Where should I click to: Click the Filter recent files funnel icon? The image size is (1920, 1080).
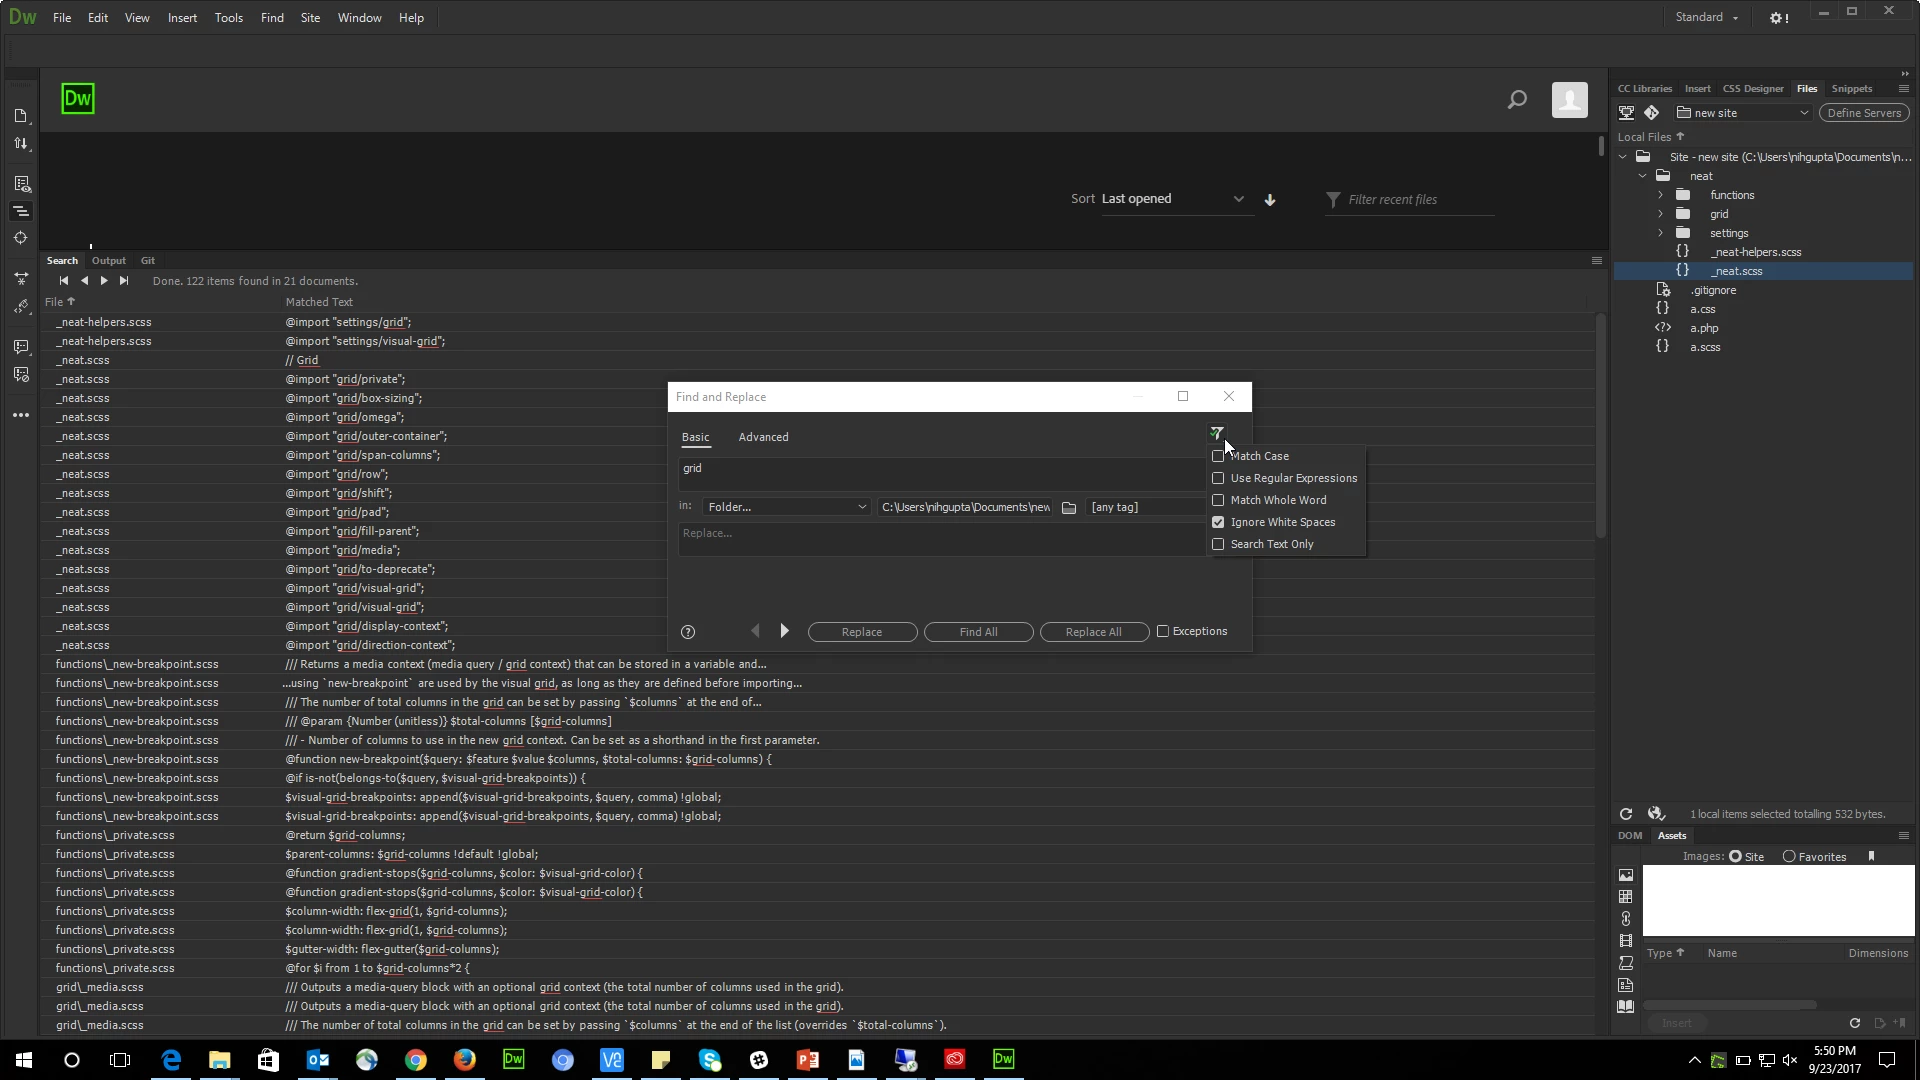point(1333,200)
